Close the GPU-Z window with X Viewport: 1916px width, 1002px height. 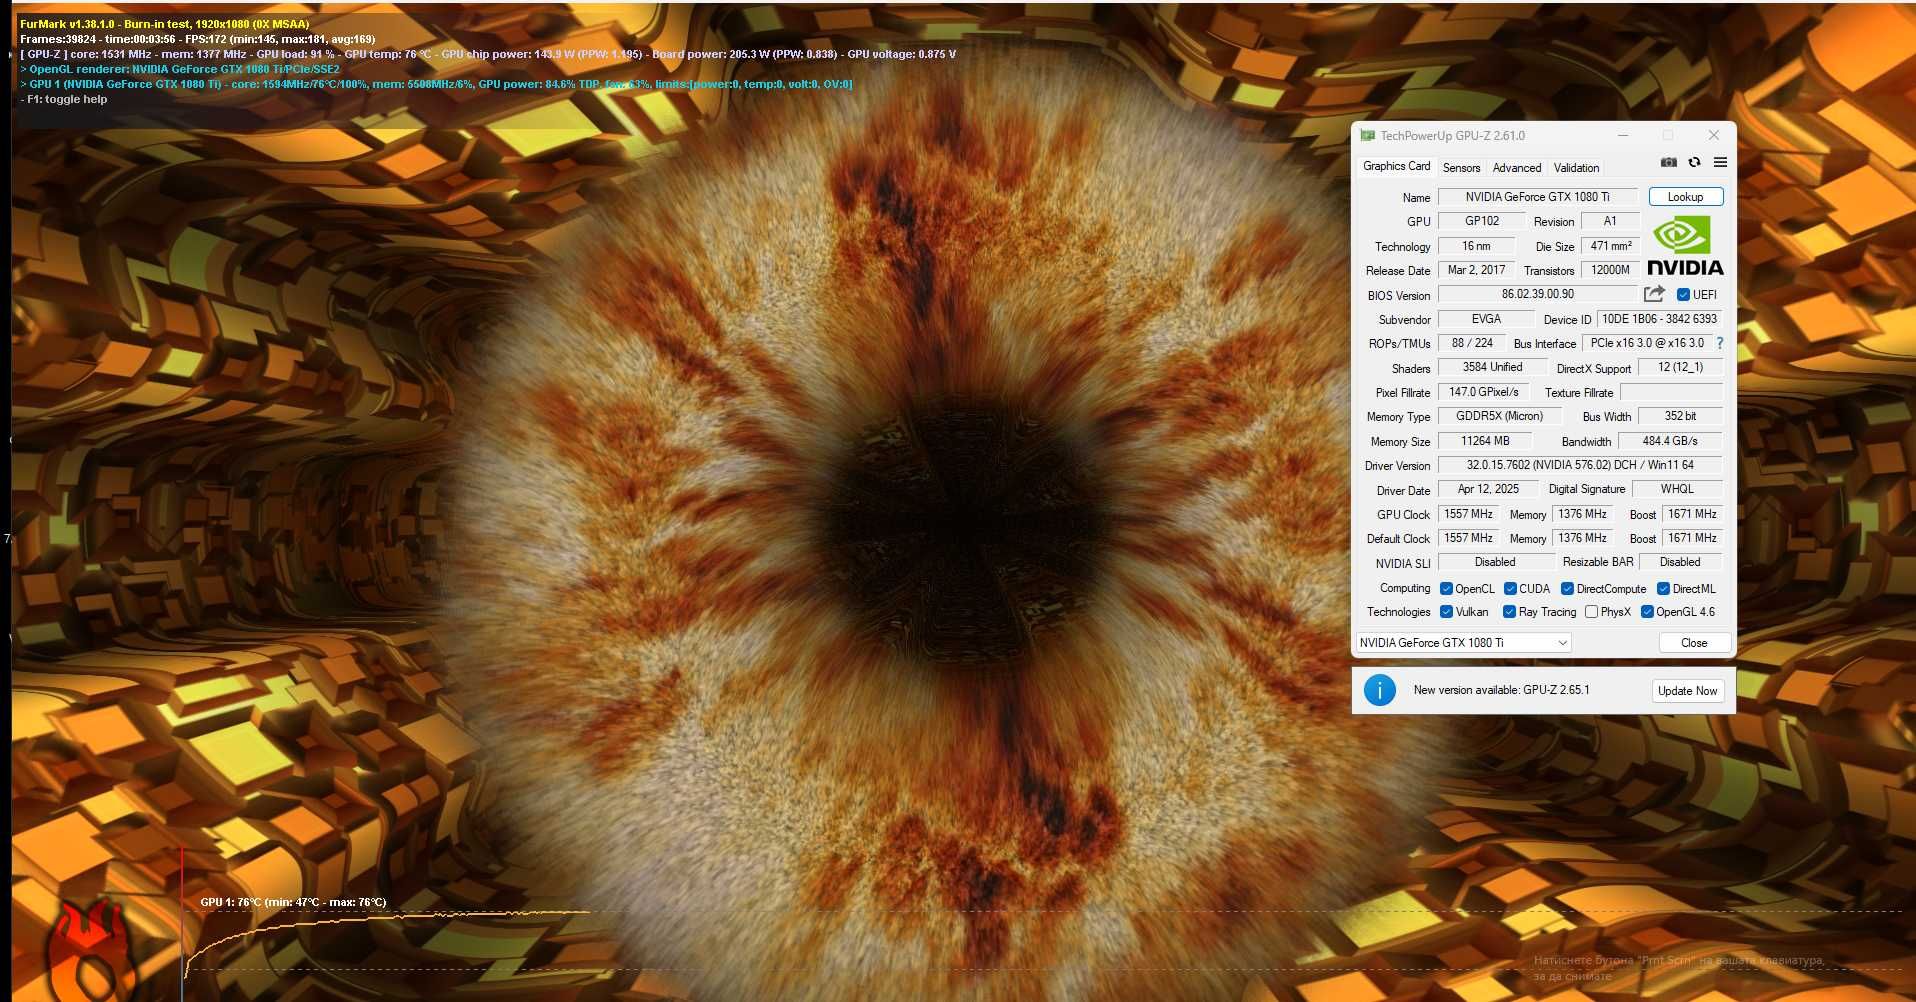pos(1714,135)
